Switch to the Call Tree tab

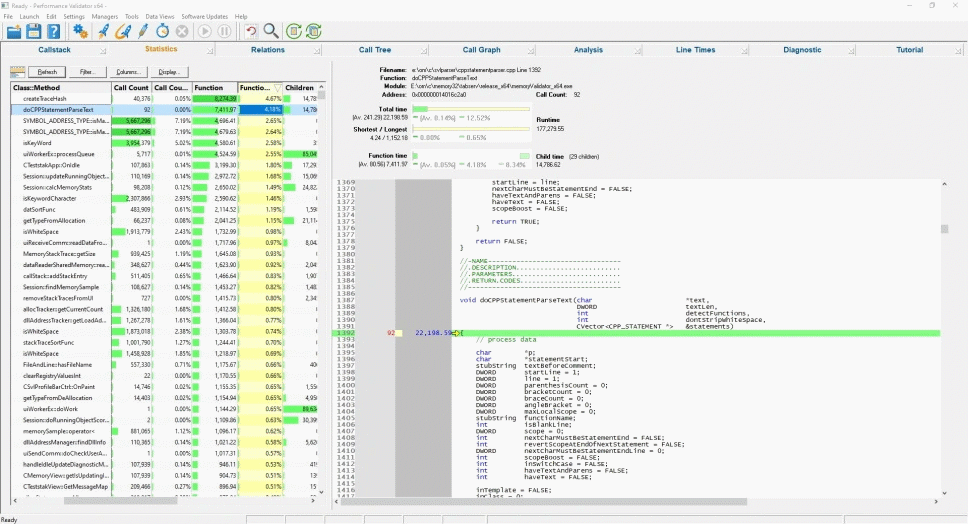[x=375, y=49]
